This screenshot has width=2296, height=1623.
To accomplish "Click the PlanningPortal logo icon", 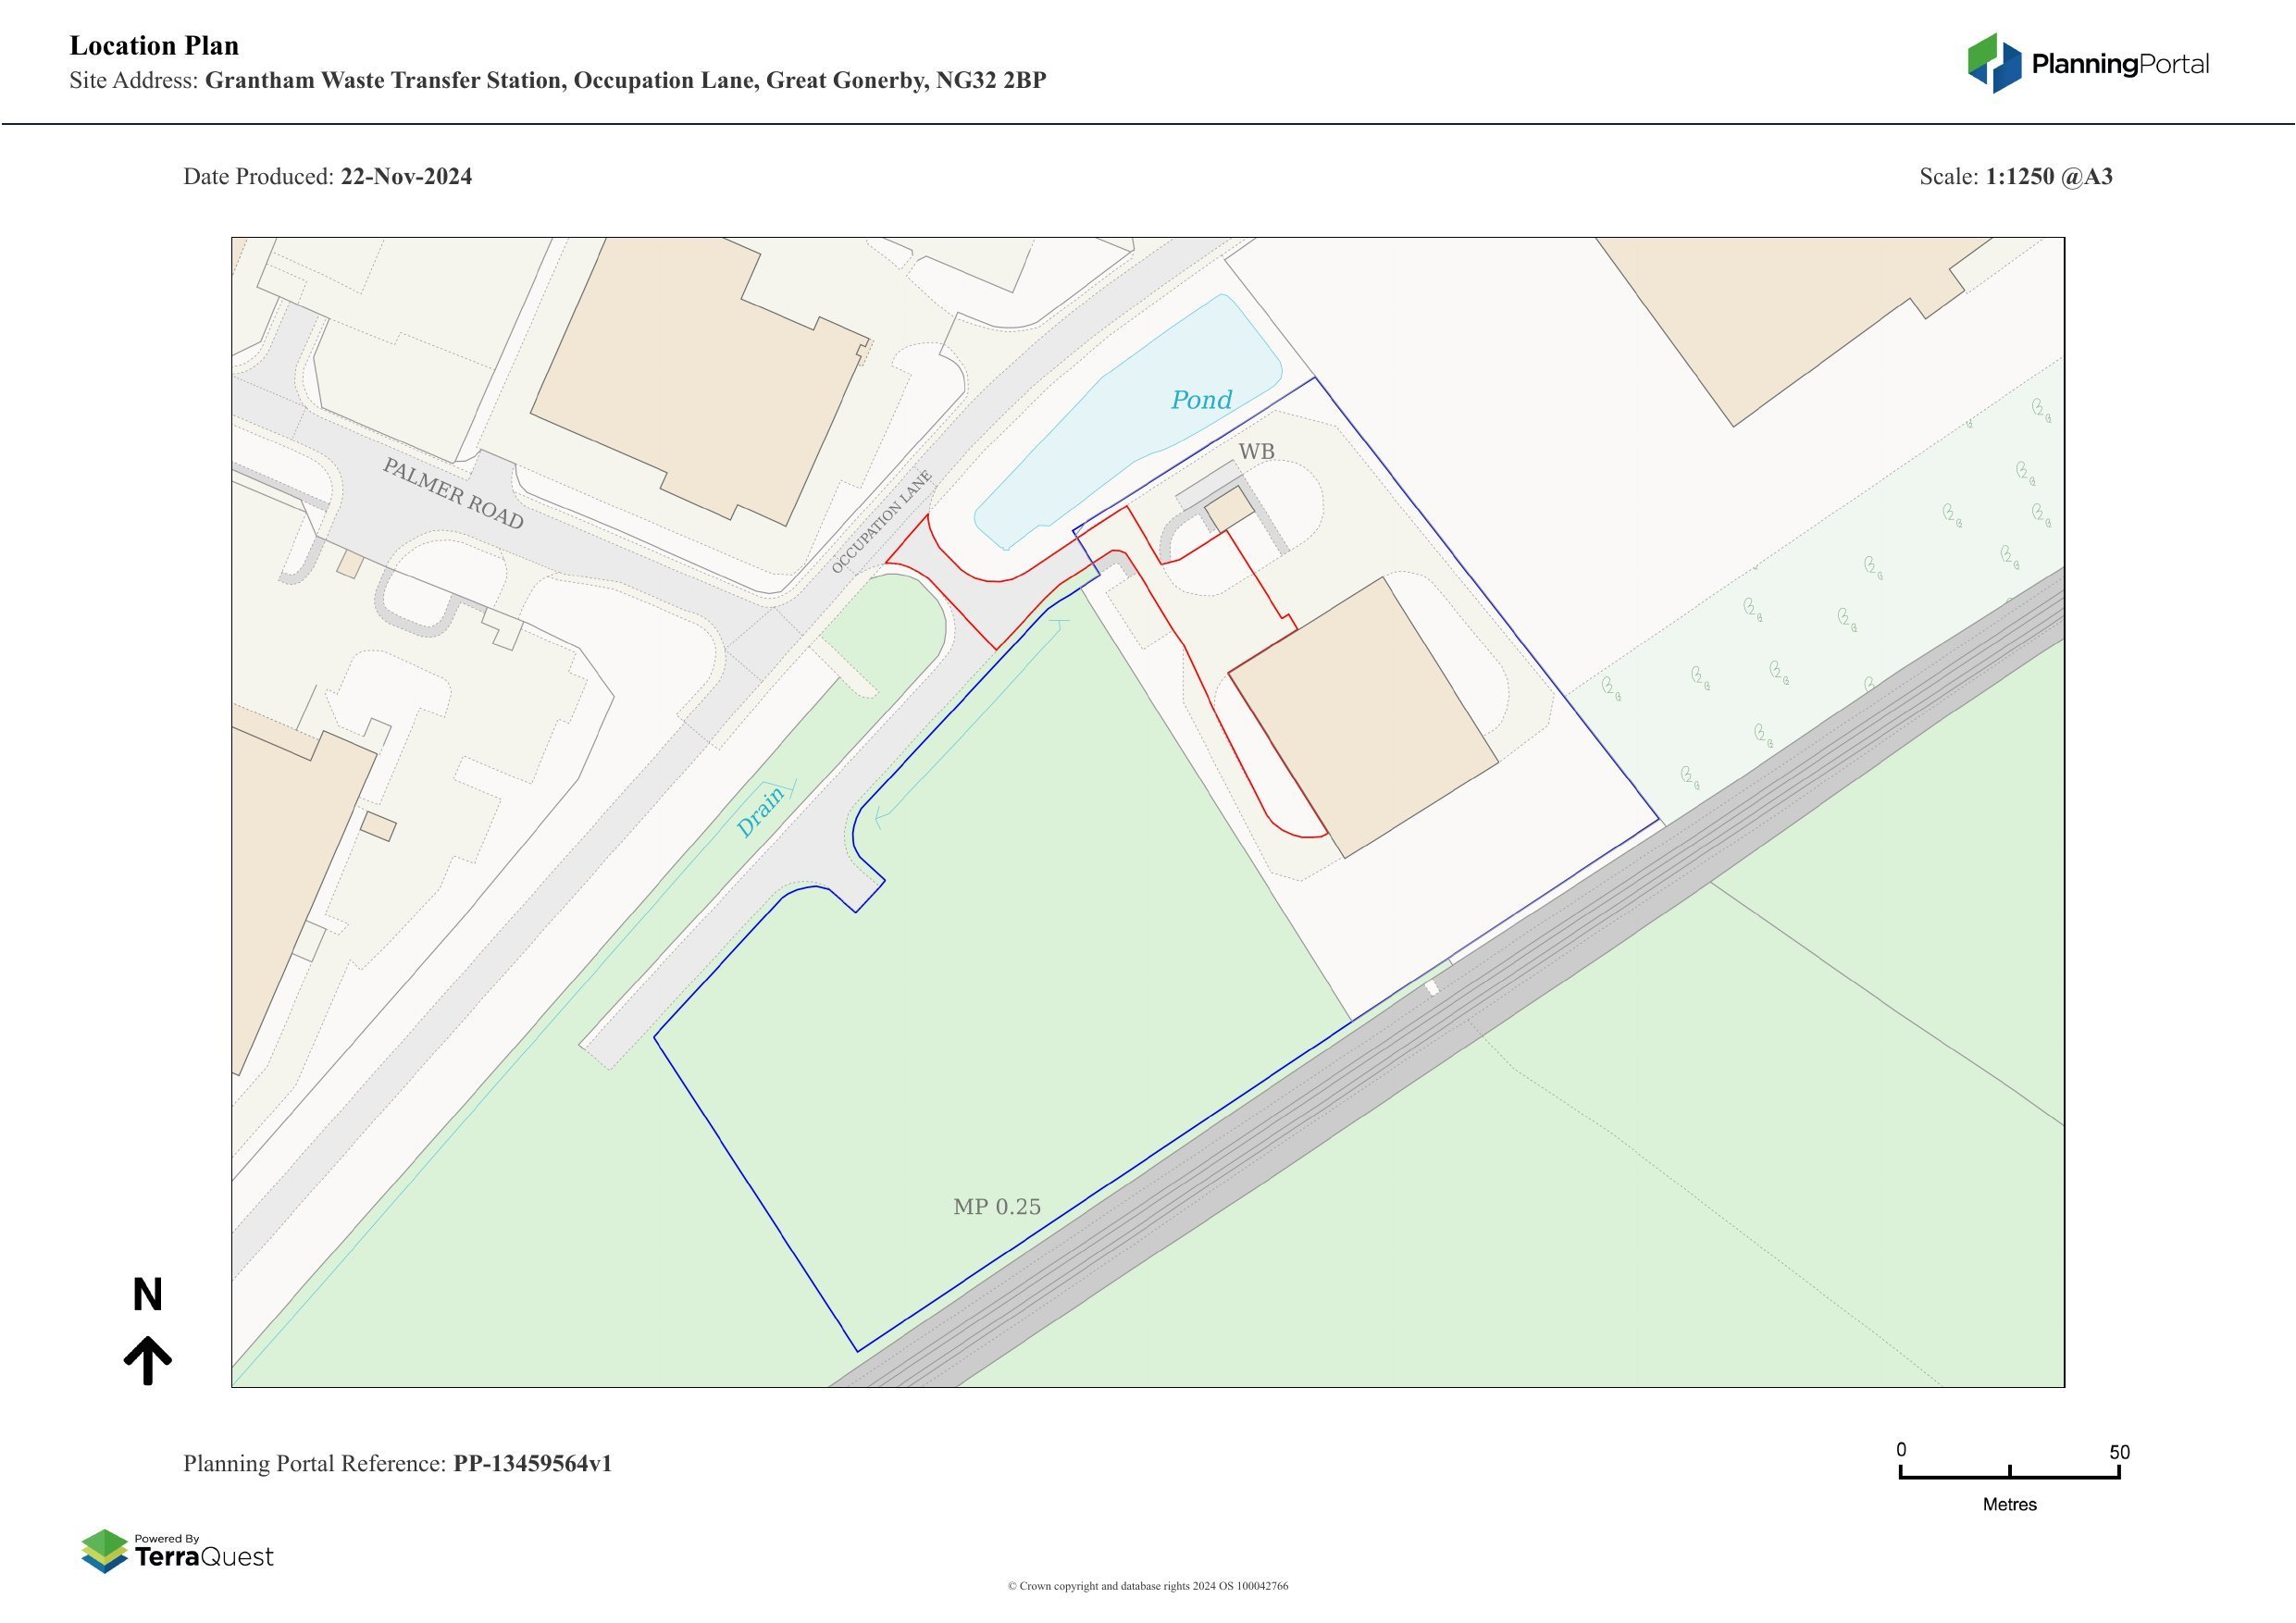I will tap(1994, 63).
